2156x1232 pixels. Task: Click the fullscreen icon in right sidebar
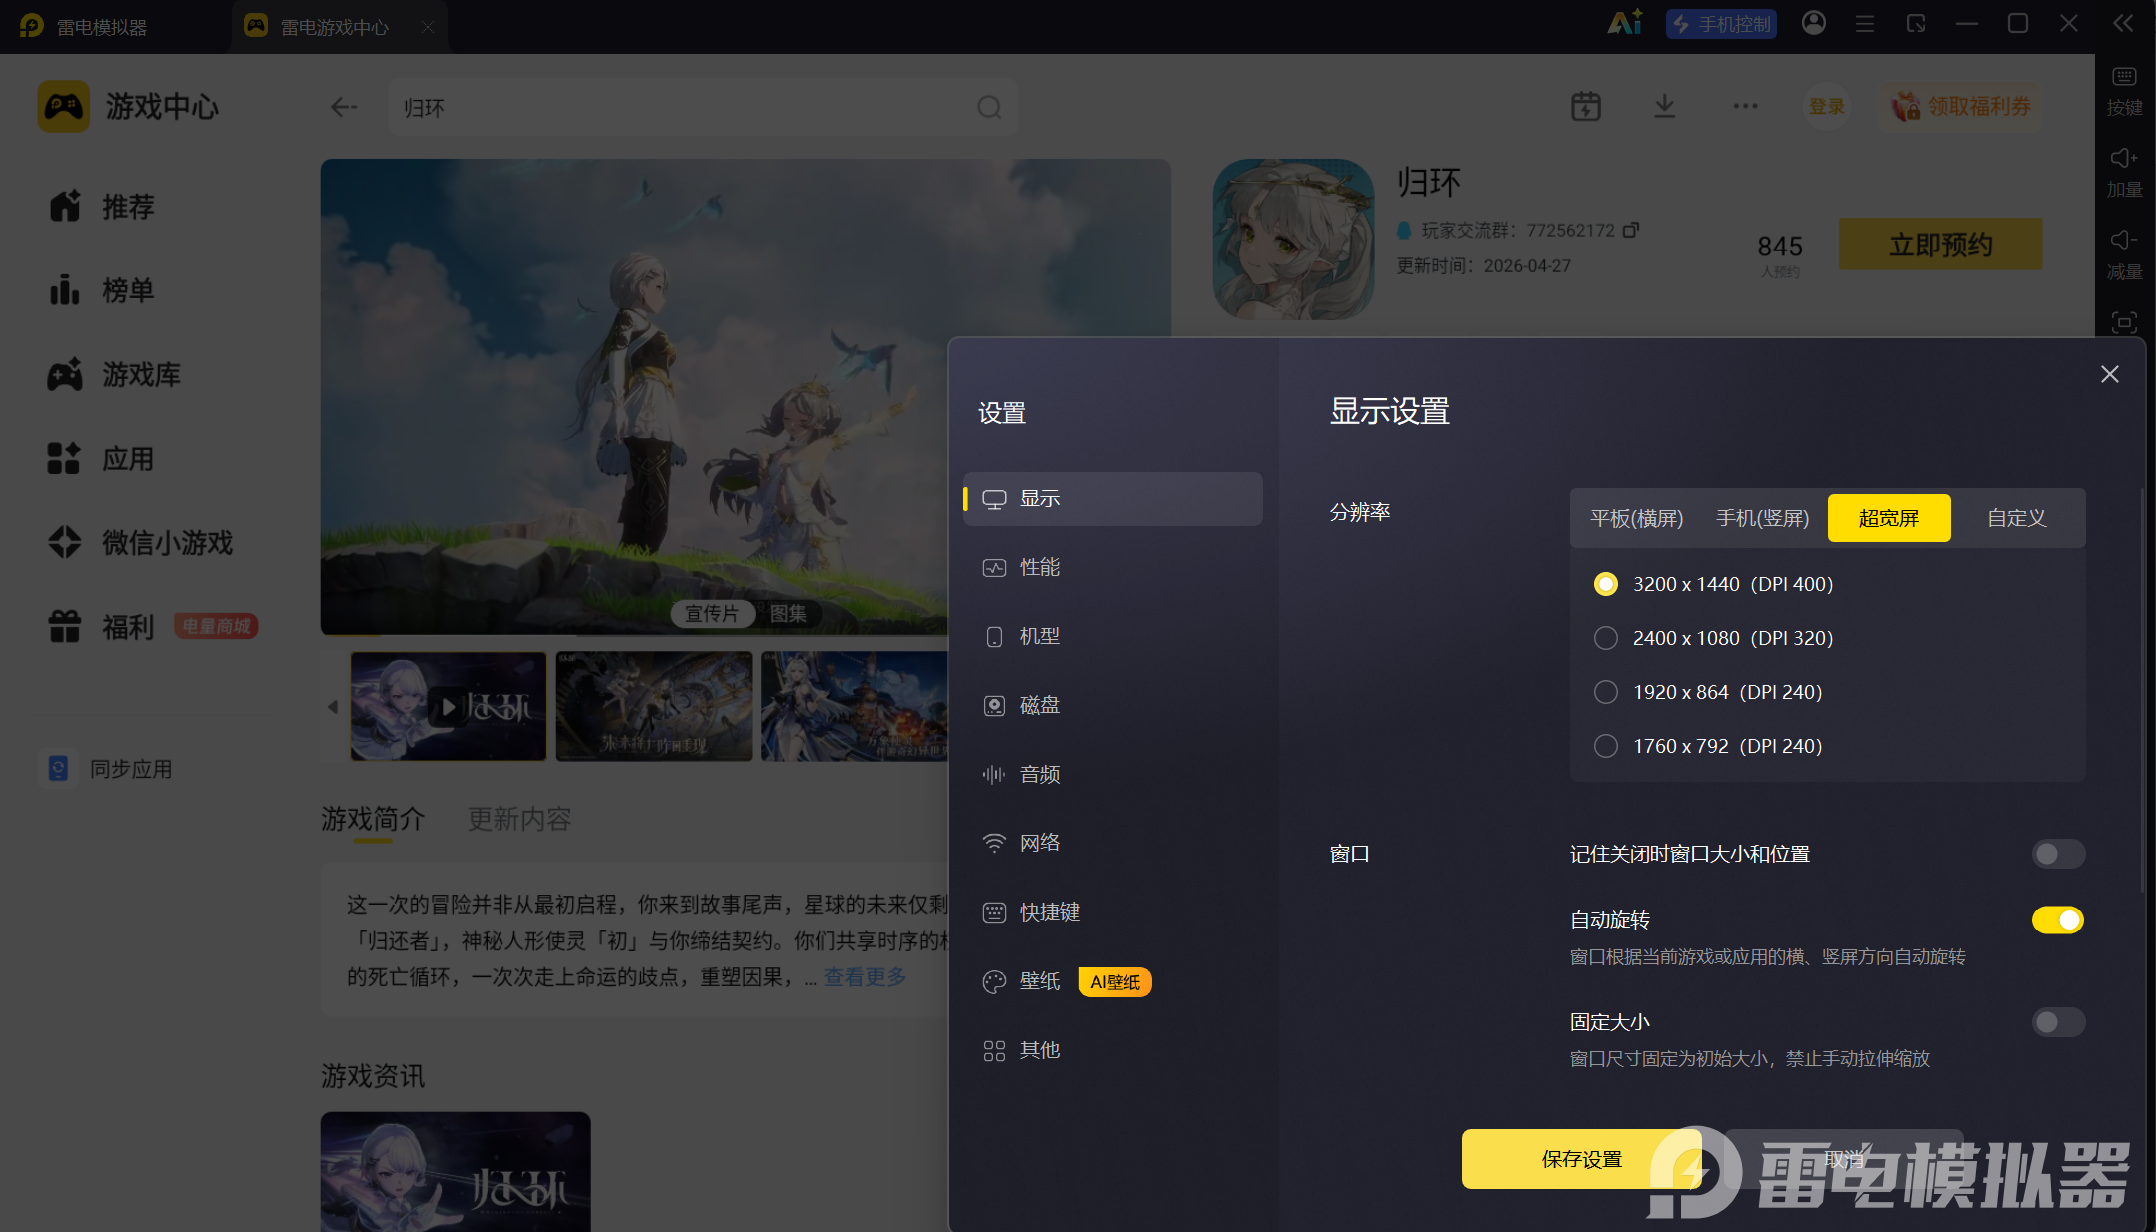pyautogui.click(x=2124, y=322)
